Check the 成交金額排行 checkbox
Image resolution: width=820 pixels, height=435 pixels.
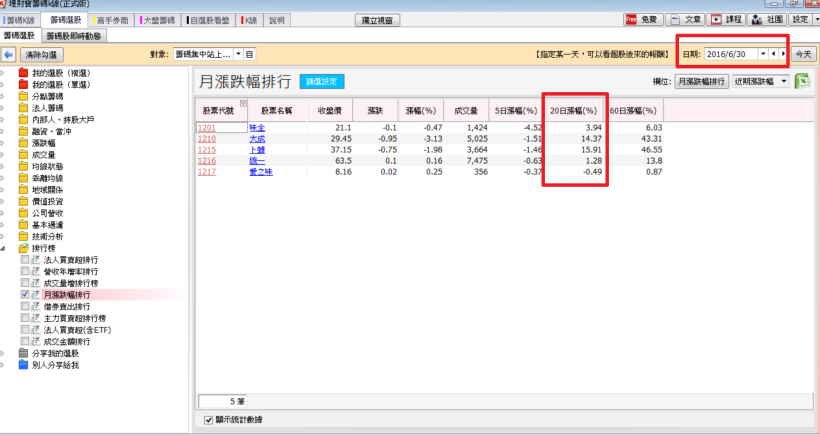point(25,341)
